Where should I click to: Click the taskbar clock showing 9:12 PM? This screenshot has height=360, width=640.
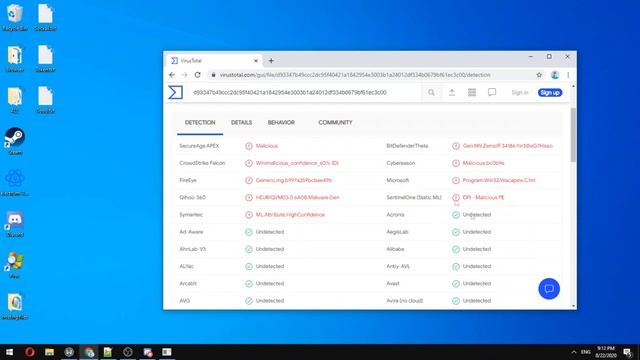(x=606, y=352)
